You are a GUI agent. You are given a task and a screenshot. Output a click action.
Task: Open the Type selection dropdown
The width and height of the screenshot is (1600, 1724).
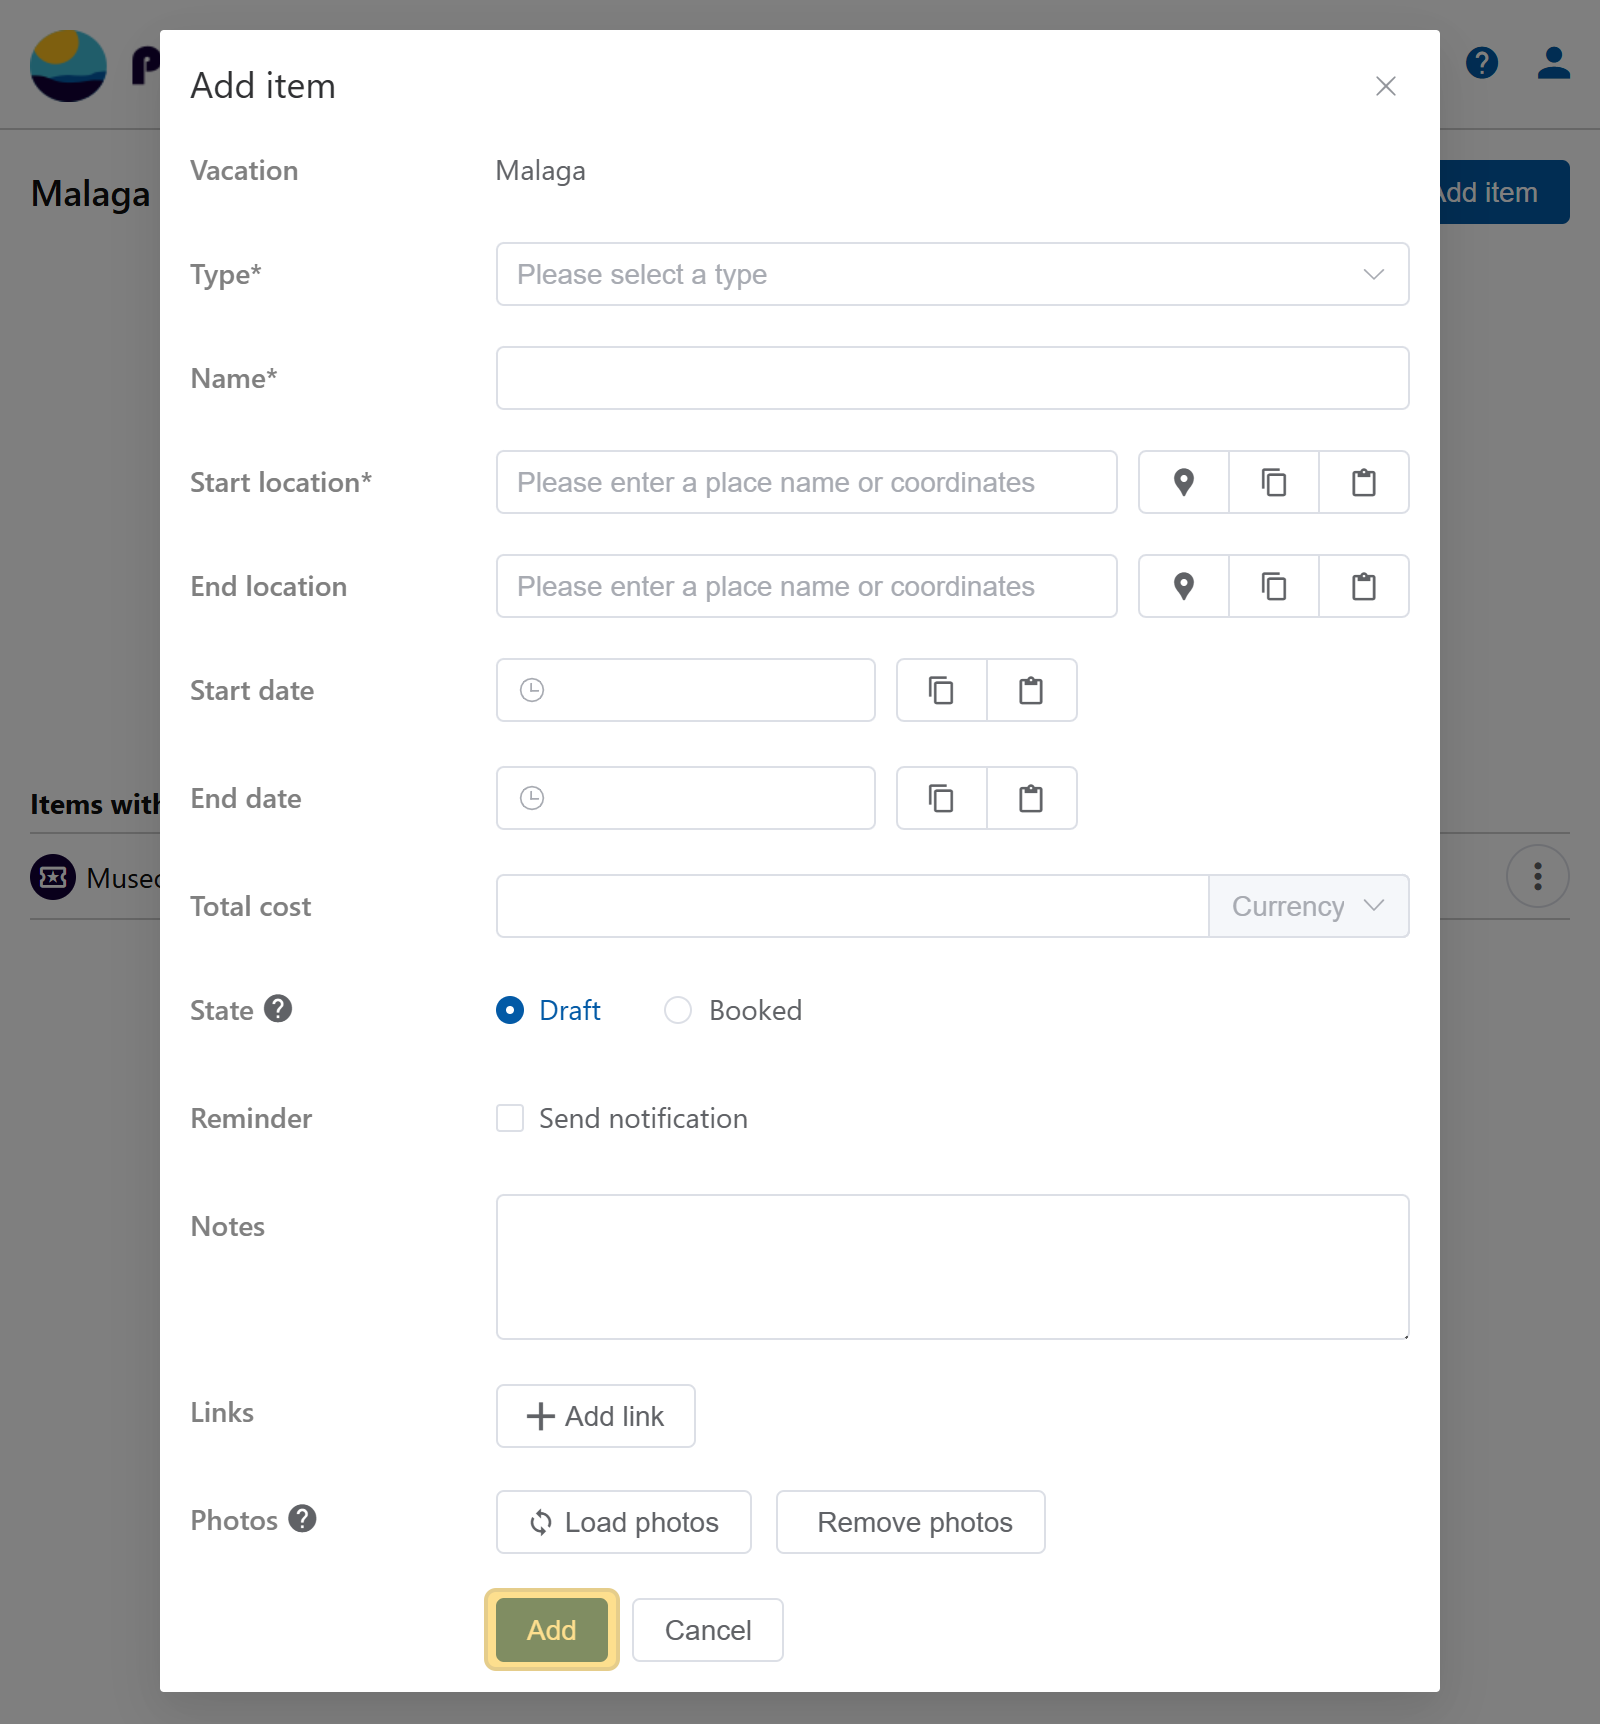pyautogui.click(x=952, y=274)
